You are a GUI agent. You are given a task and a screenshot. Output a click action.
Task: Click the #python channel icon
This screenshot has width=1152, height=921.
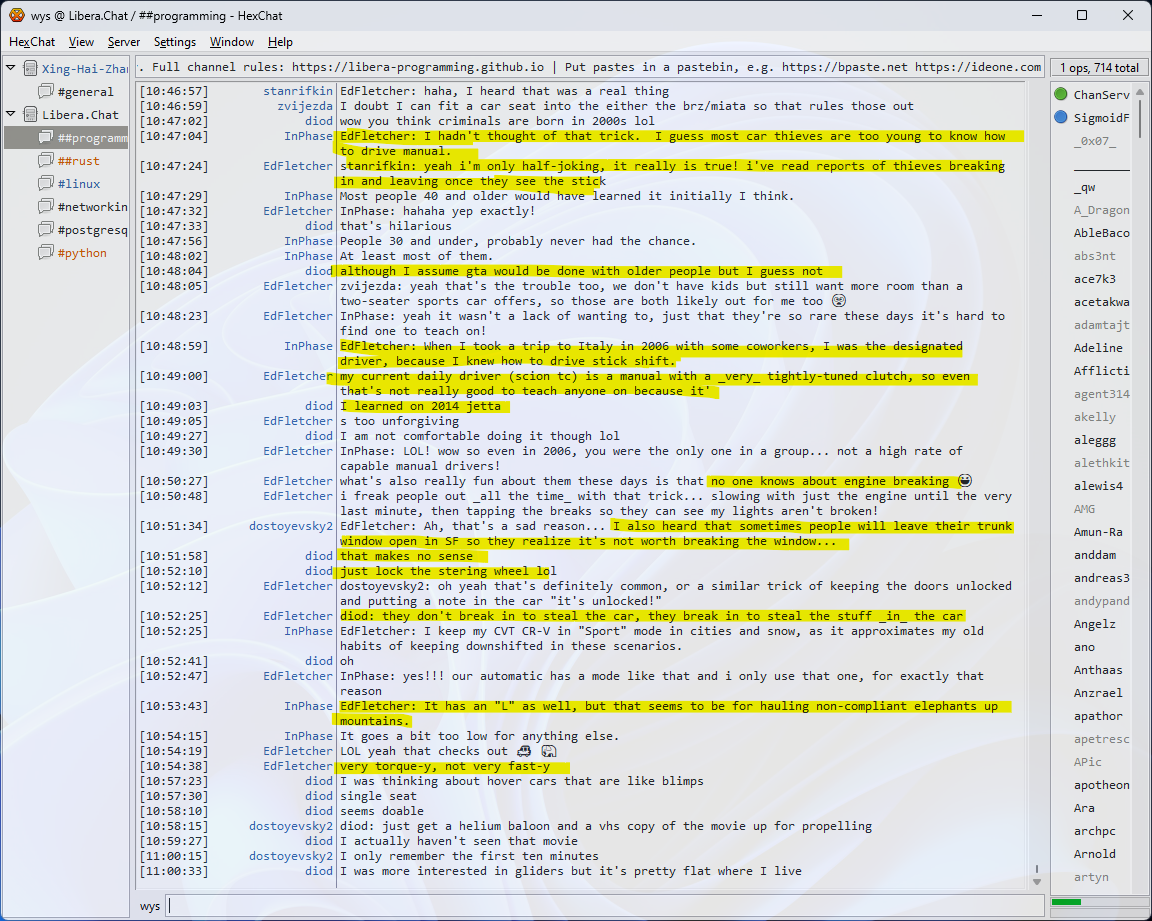(46, 253)
